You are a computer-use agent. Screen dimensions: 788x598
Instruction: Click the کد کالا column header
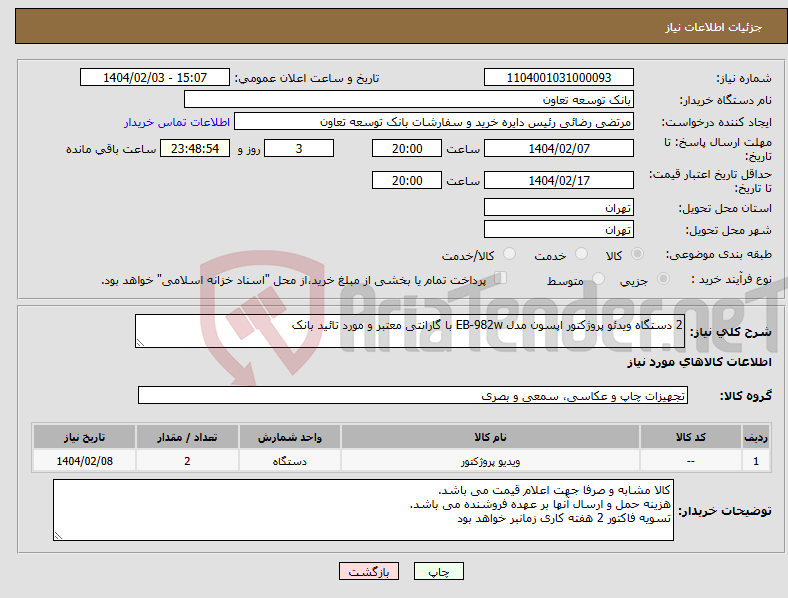[x=691, y=437]
